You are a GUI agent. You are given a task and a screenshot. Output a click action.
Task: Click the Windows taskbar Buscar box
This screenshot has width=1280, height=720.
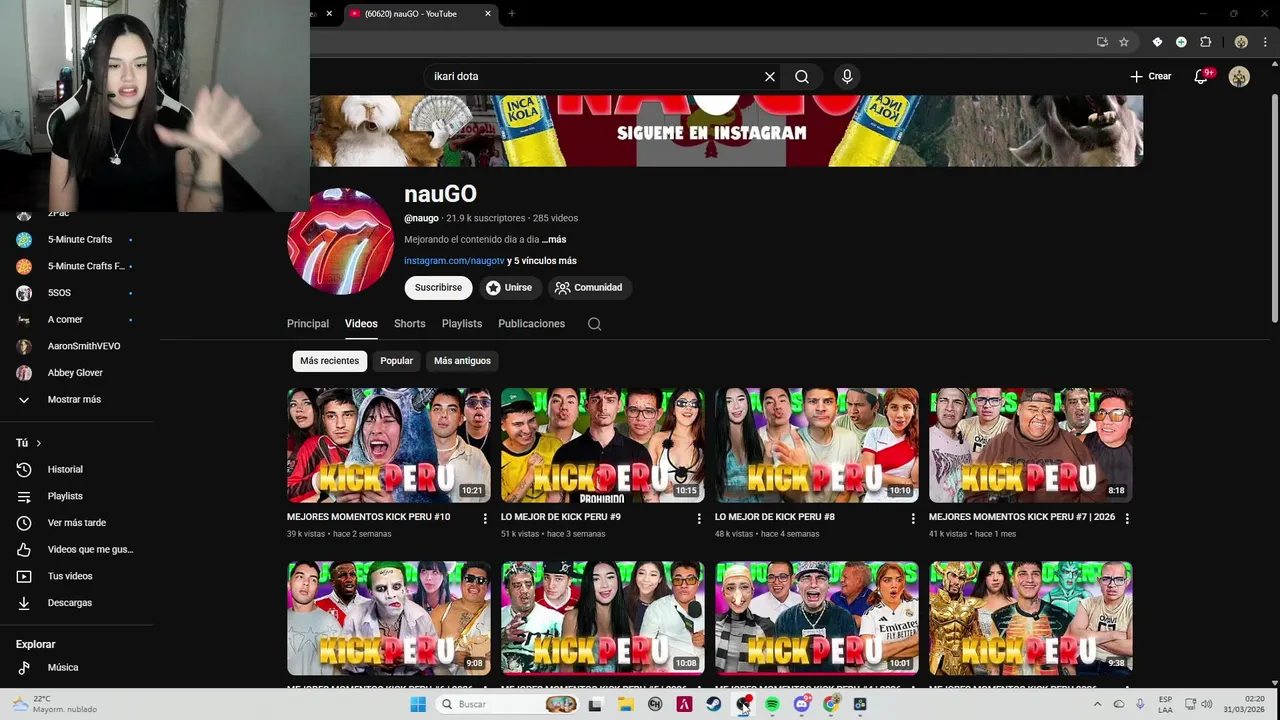click(508, 704)
